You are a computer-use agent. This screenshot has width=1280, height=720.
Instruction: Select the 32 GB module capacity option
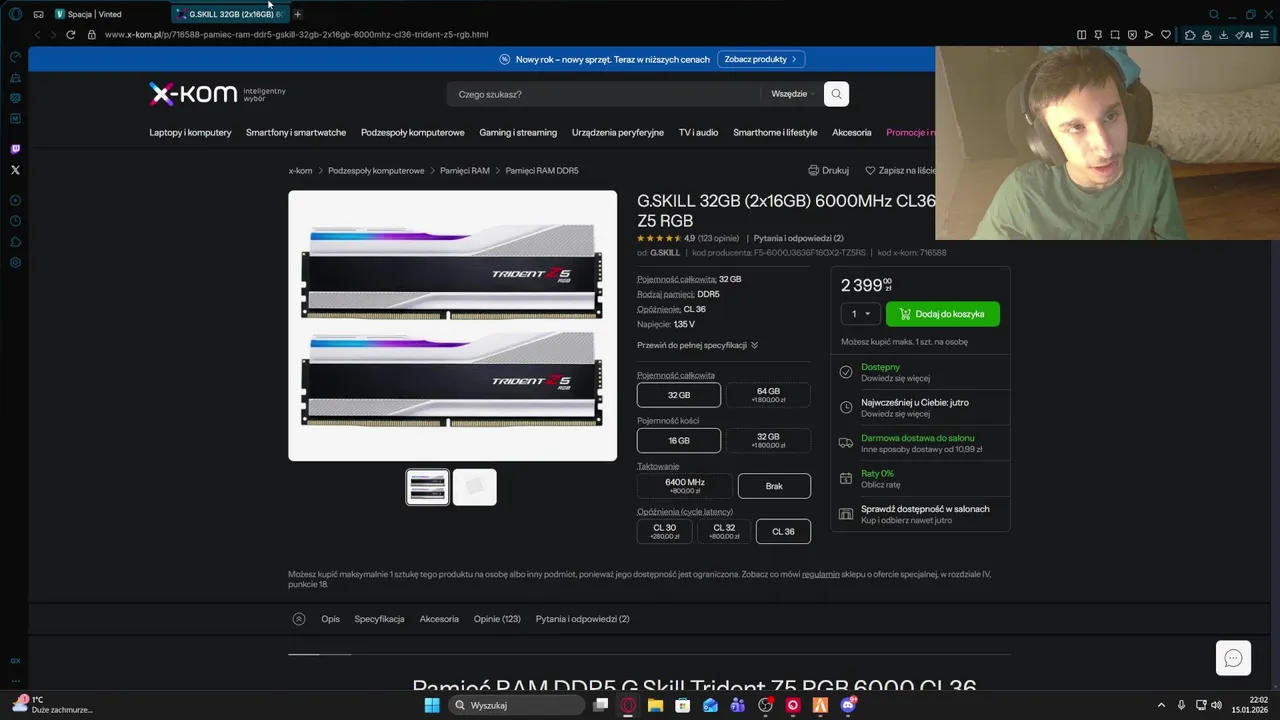[x=768, y=440]
